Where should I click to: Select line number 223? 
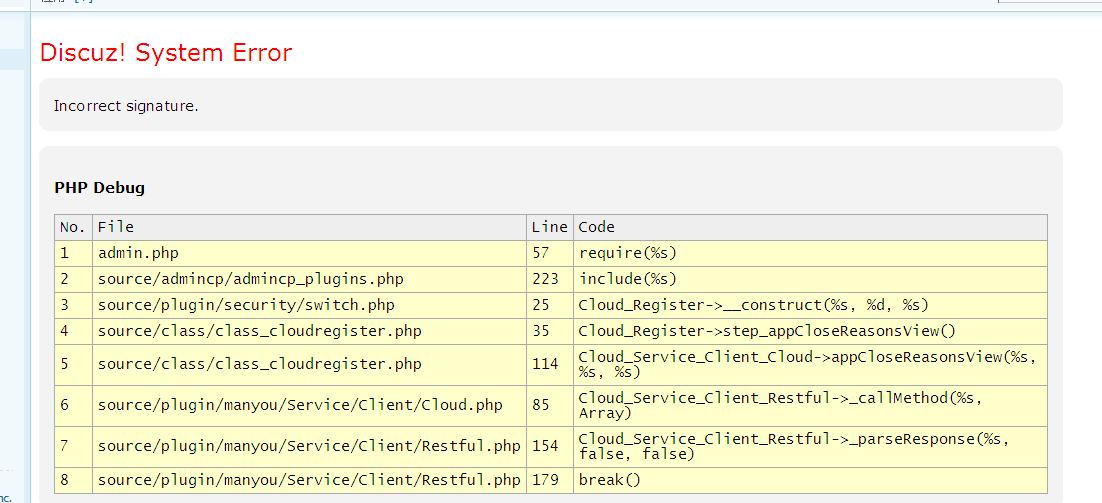click(x=550, y=279)
